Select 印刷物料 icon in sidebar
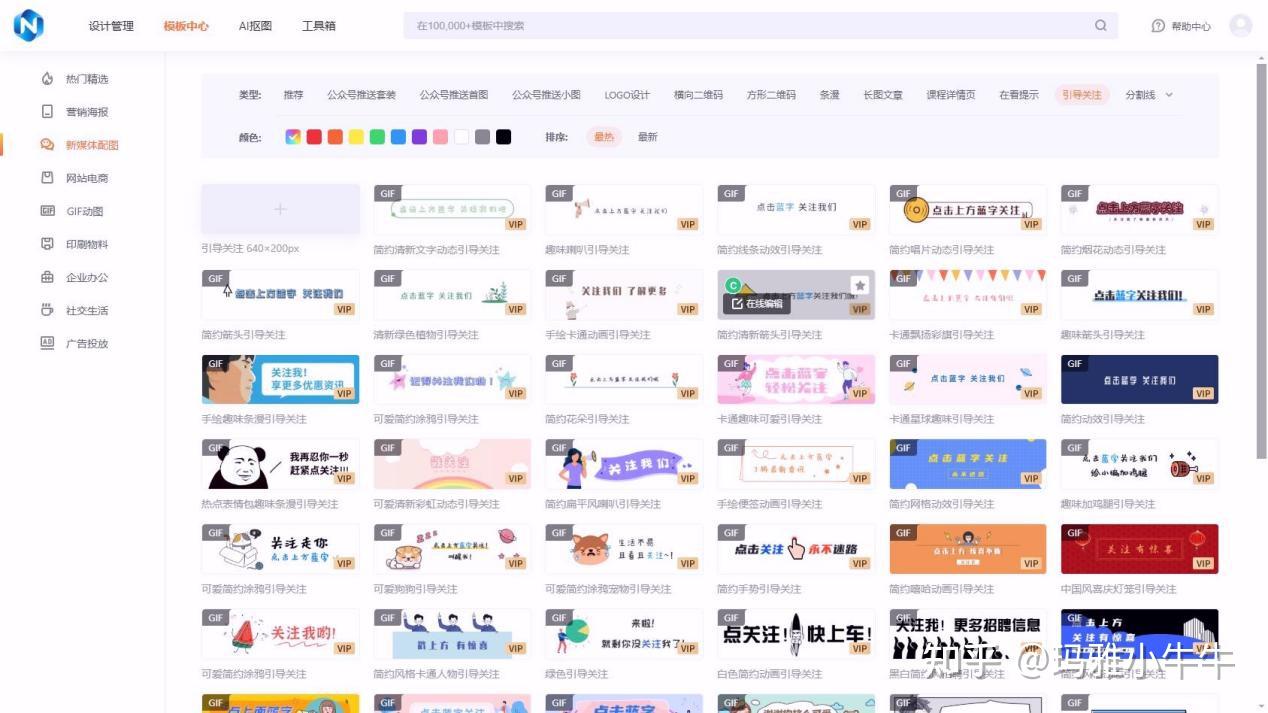1268x713 pixels. [47, 244]
